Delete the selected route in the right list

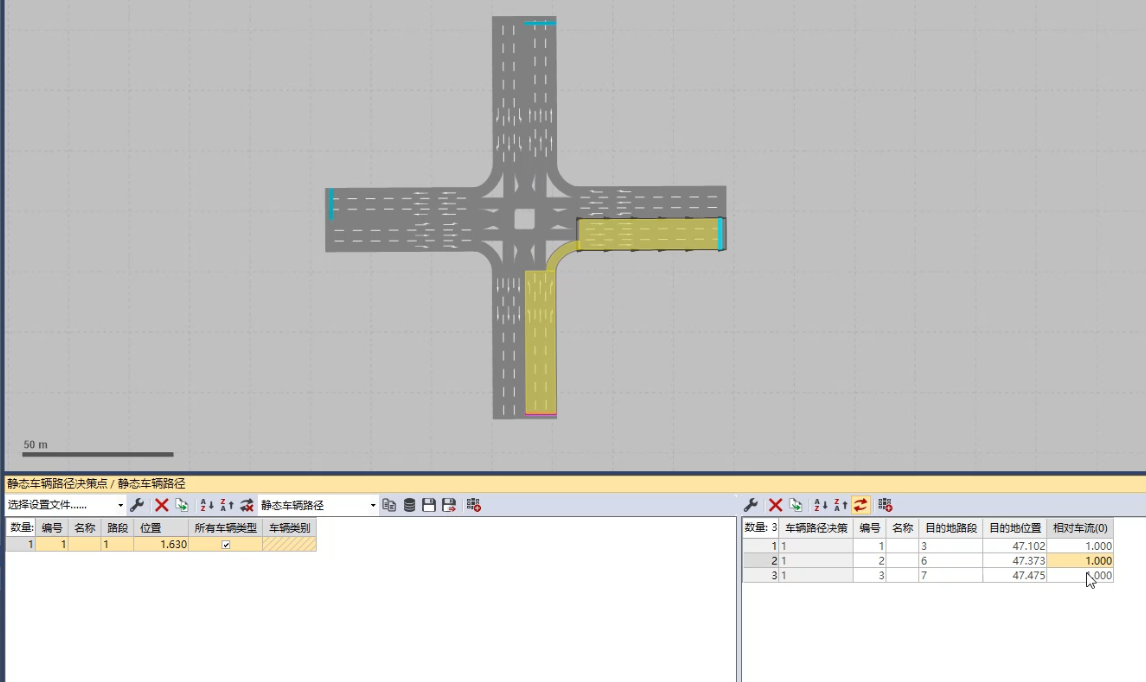pos(775,505)
